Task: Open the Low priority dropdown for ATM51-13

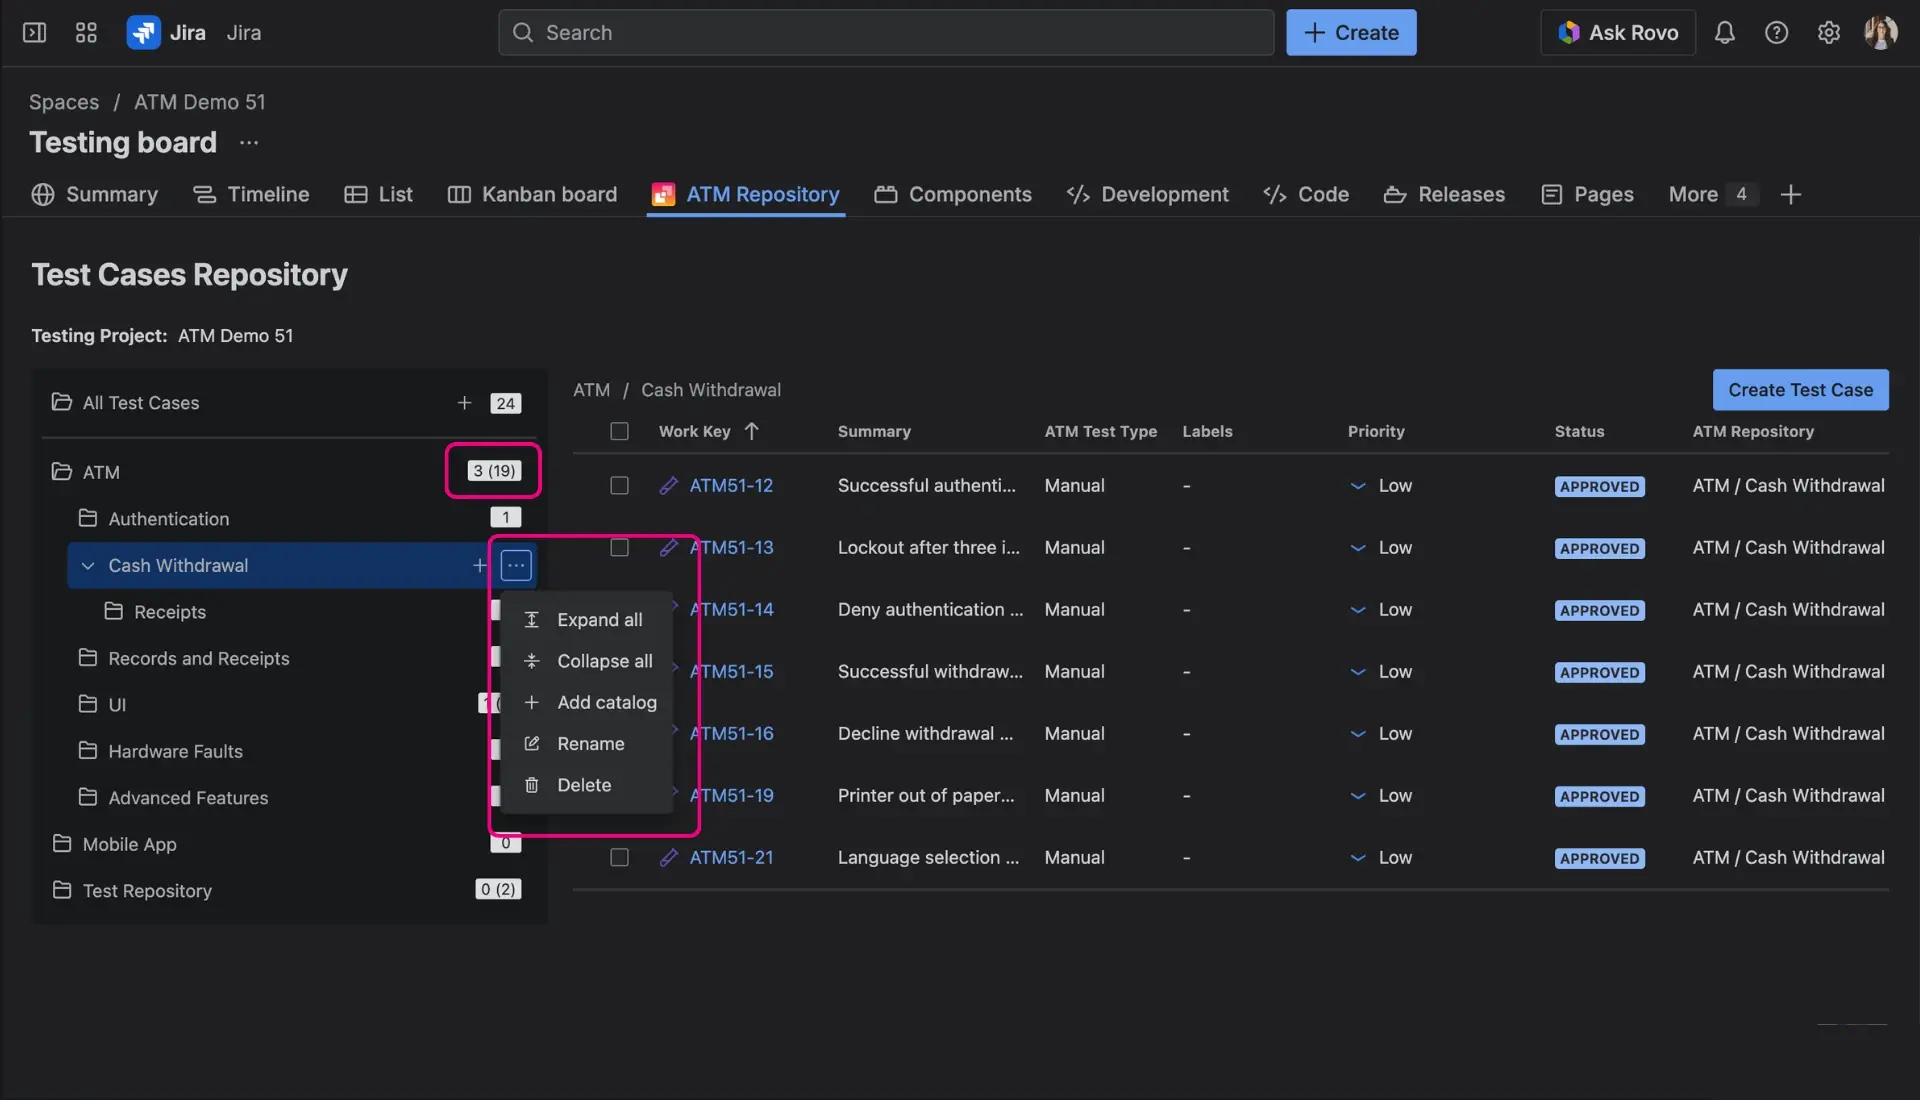Action: (1381, 548)
